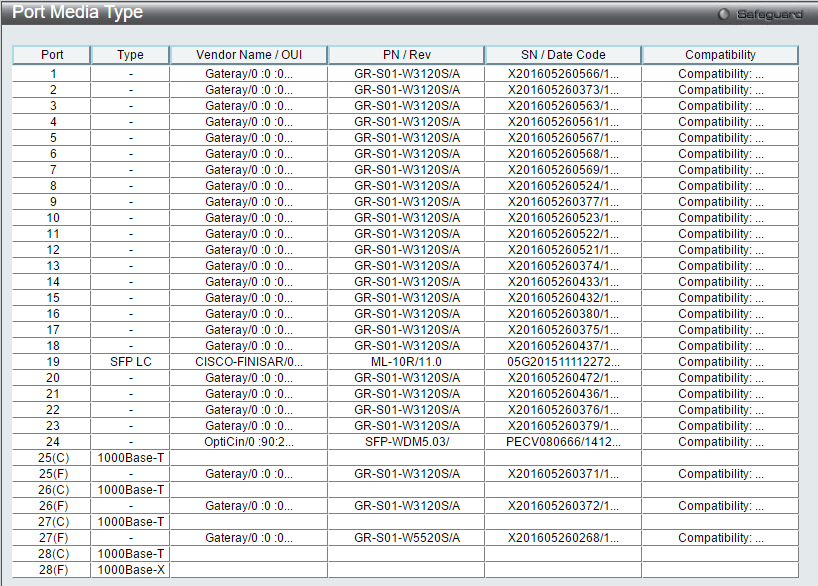The image size is (818, 586).
Task: Click the Port Media Type title
Action: coord(77,12)
